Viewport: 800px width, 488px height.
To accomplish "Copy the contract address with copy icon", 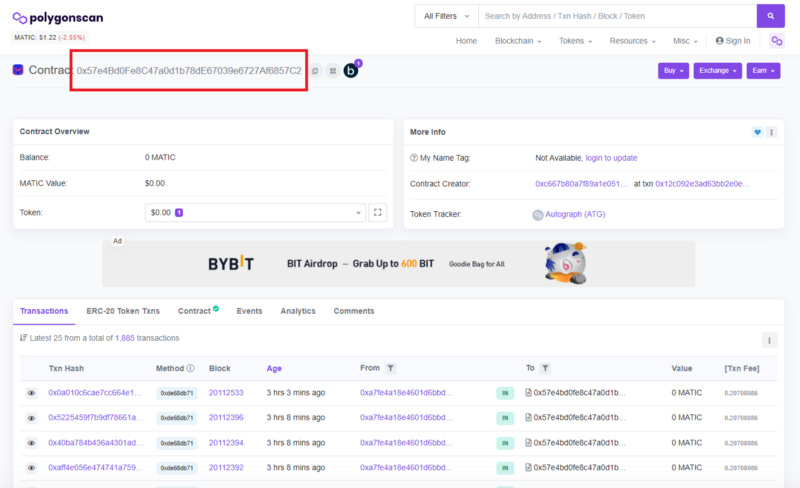I will [x=315, y=71].
